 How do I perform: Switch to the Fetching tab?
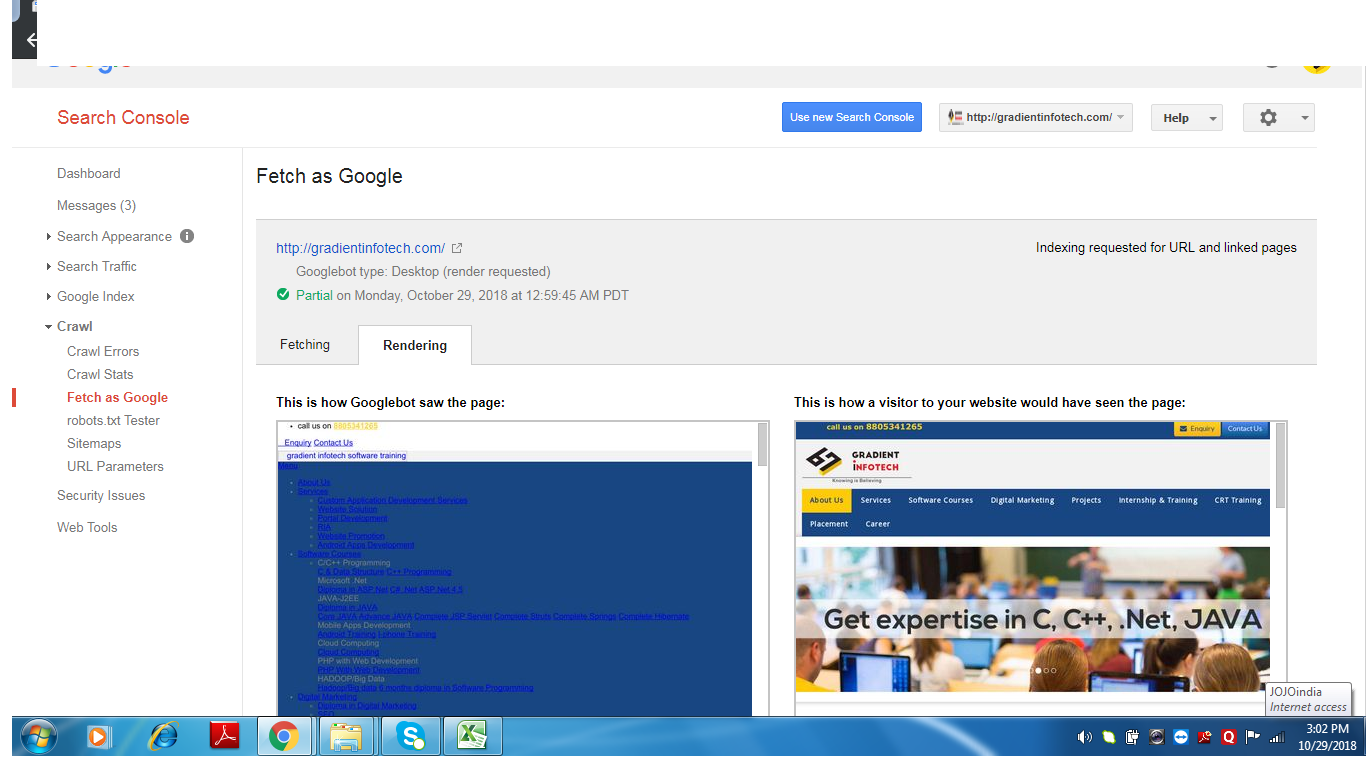(305, 344)
